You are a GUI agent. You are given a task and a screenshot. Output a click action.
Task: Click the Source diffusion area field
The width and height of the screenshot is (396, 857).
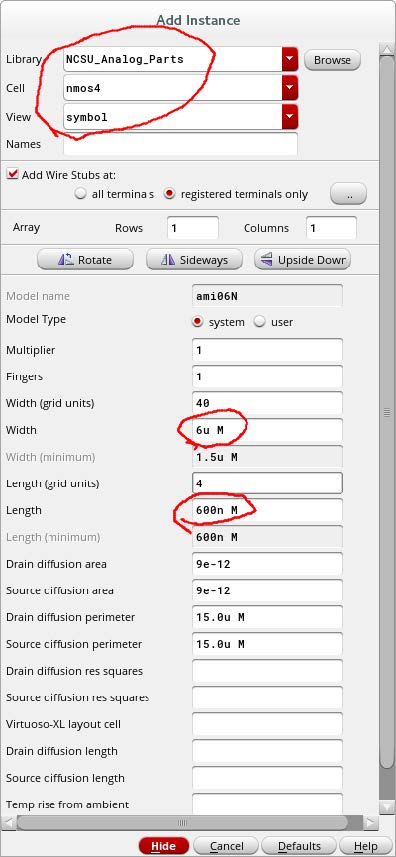[268, 590]
